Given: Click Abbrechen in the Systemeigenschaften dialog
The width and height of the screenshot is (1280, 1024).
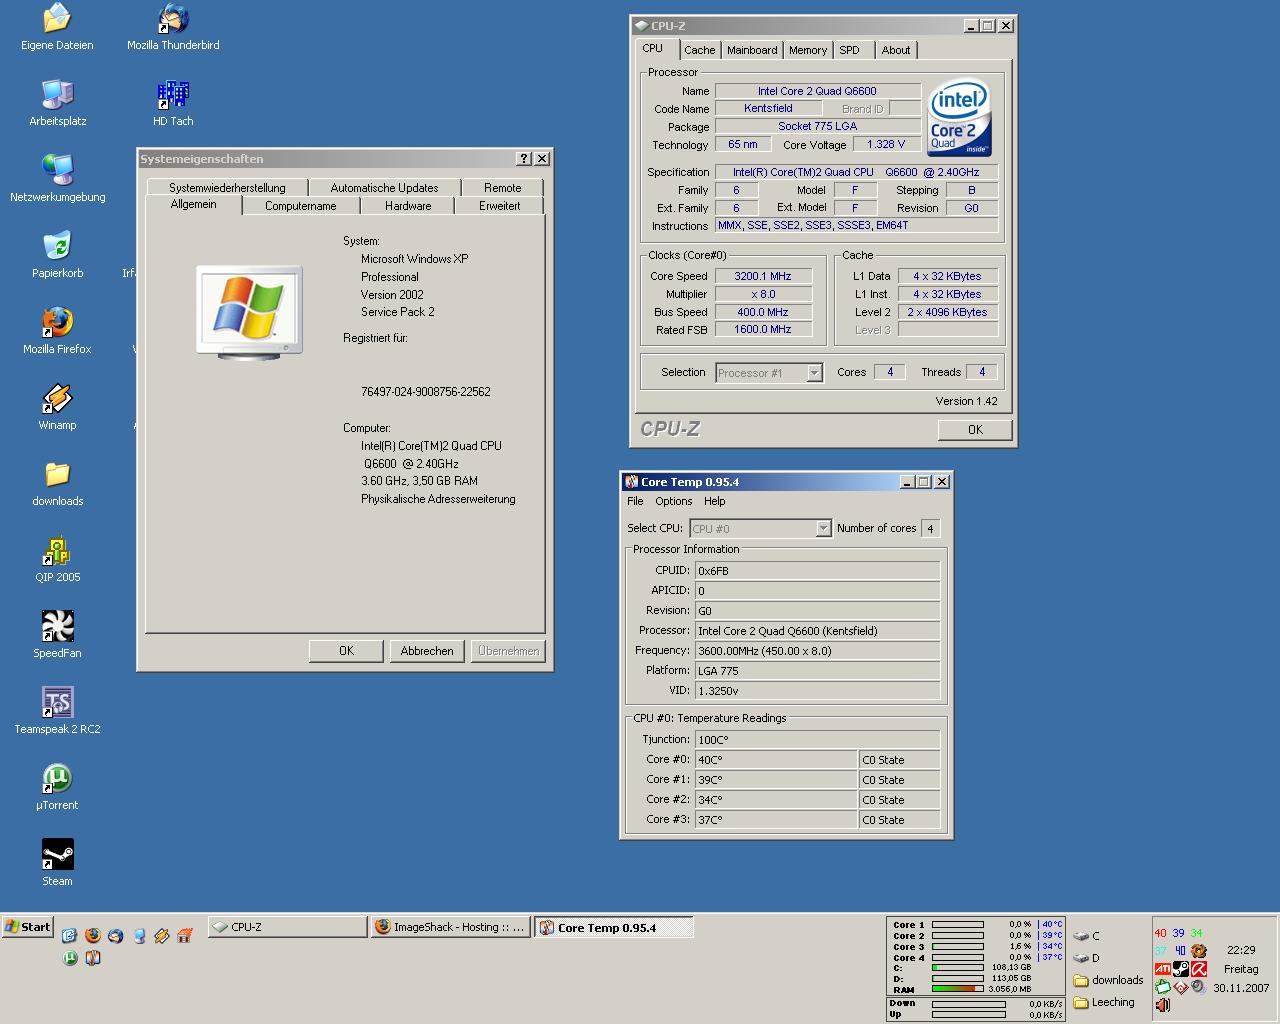Looking at the screenshot, I should pos(427,650).
